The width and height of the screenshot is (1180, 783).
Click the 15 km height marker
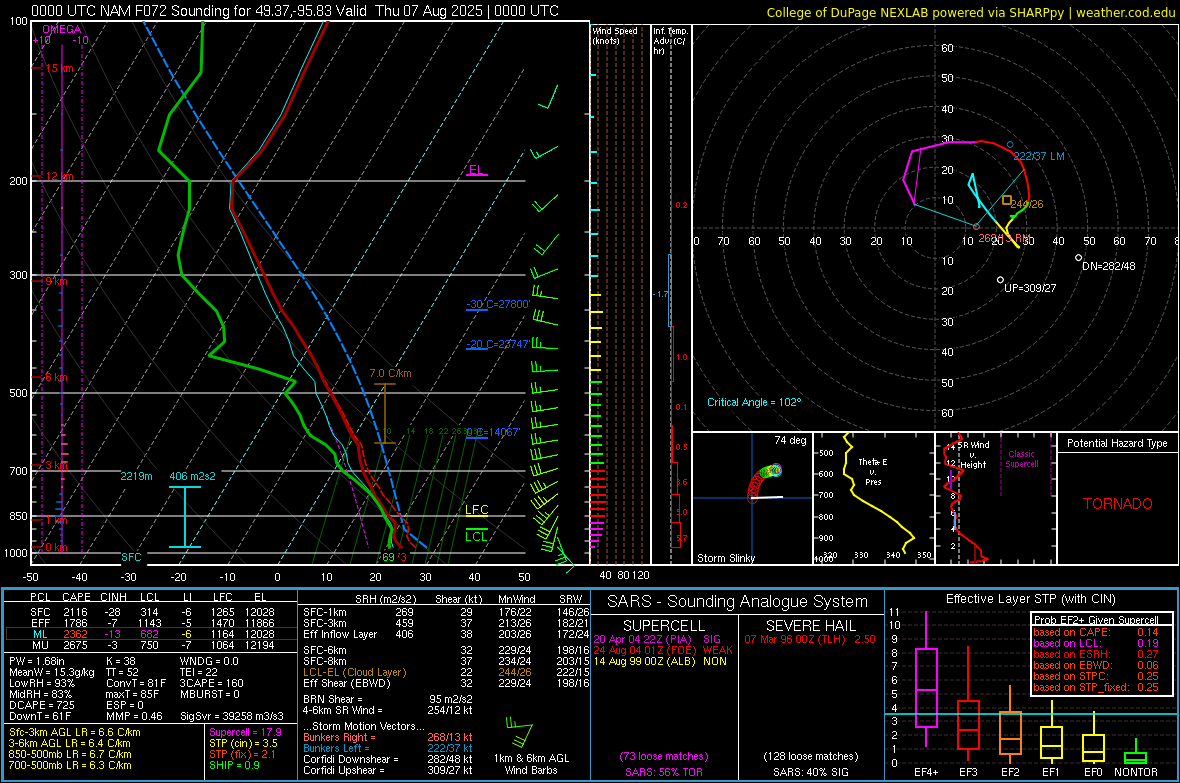[59, 69]
